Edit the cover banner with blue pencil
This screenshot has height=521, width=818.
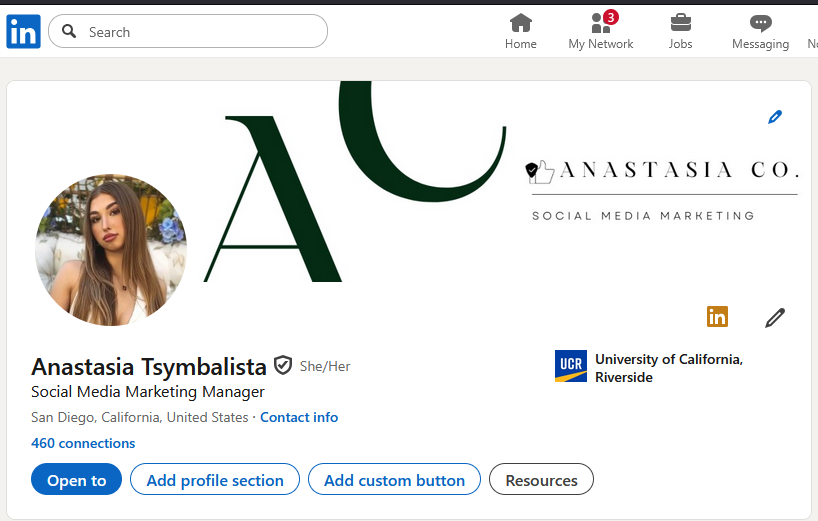775,117
